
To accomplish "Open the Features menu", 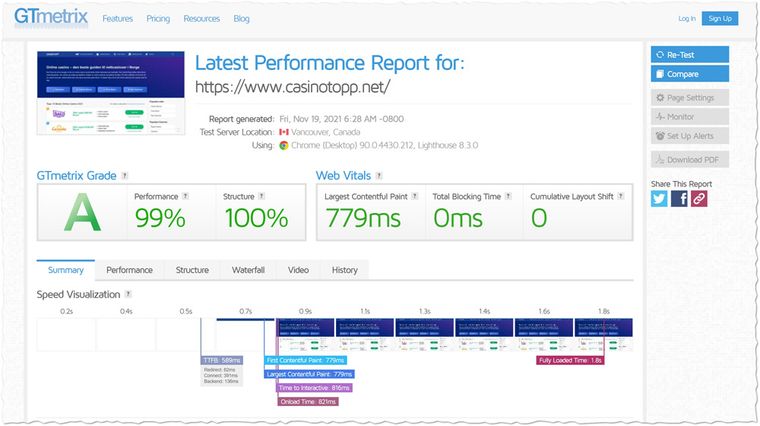I will [x=117, y=19].
